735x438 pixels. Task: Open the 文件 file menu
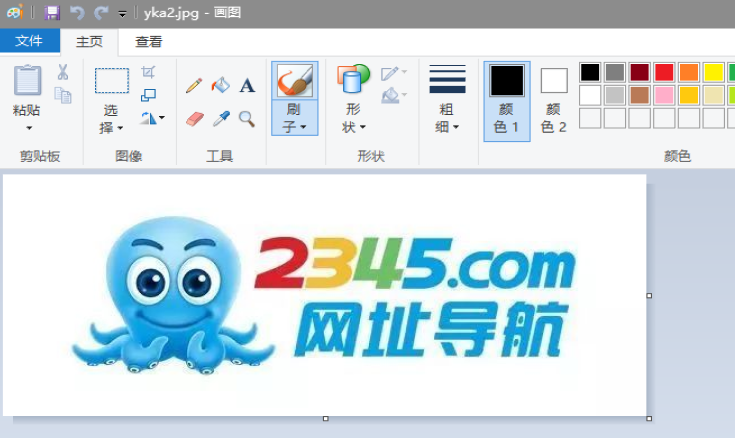tap(29, 42)
